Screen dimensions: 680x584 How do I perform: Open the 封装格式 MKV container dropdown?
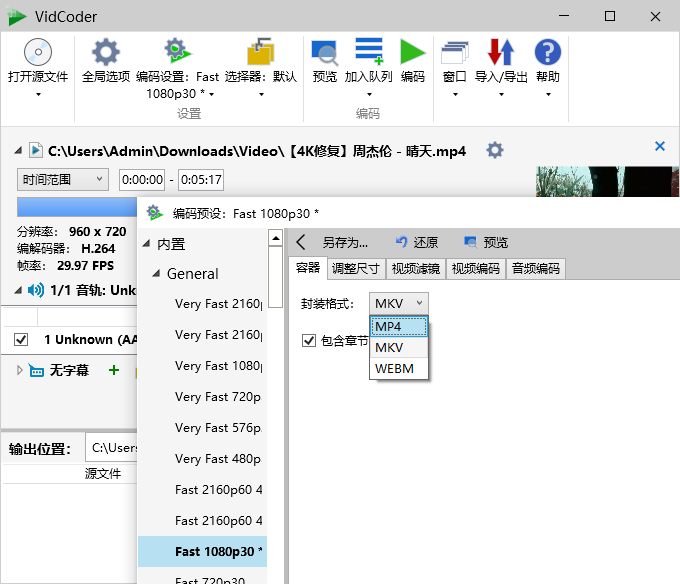click(399, 303)
